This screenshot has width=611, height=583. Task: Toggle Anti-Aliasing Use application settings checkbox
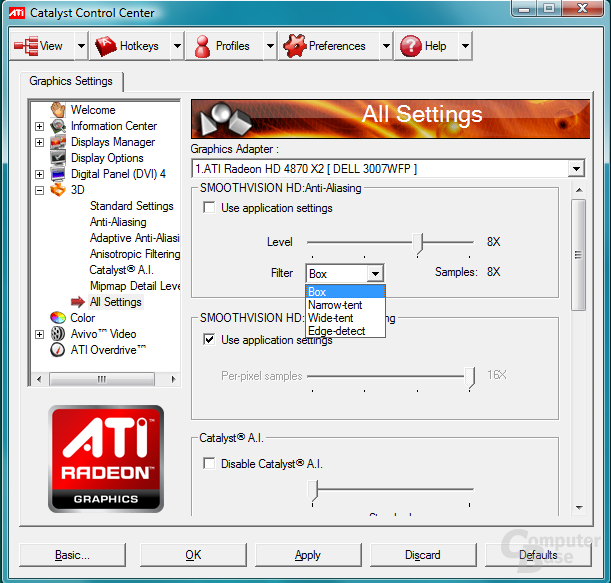coord(209,207)
